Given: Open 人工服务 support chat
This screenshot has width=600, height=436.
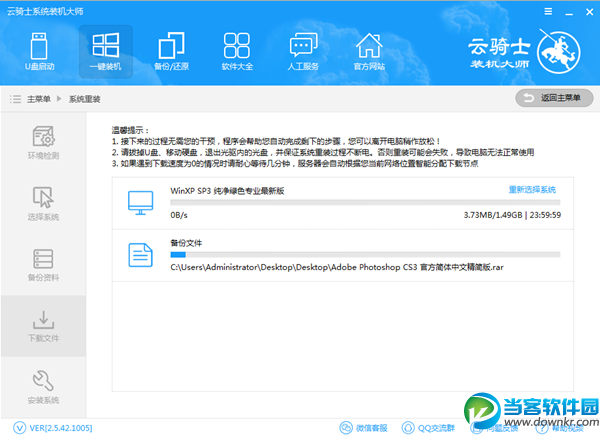Looking at the screenshot, I should coord(303,52).
